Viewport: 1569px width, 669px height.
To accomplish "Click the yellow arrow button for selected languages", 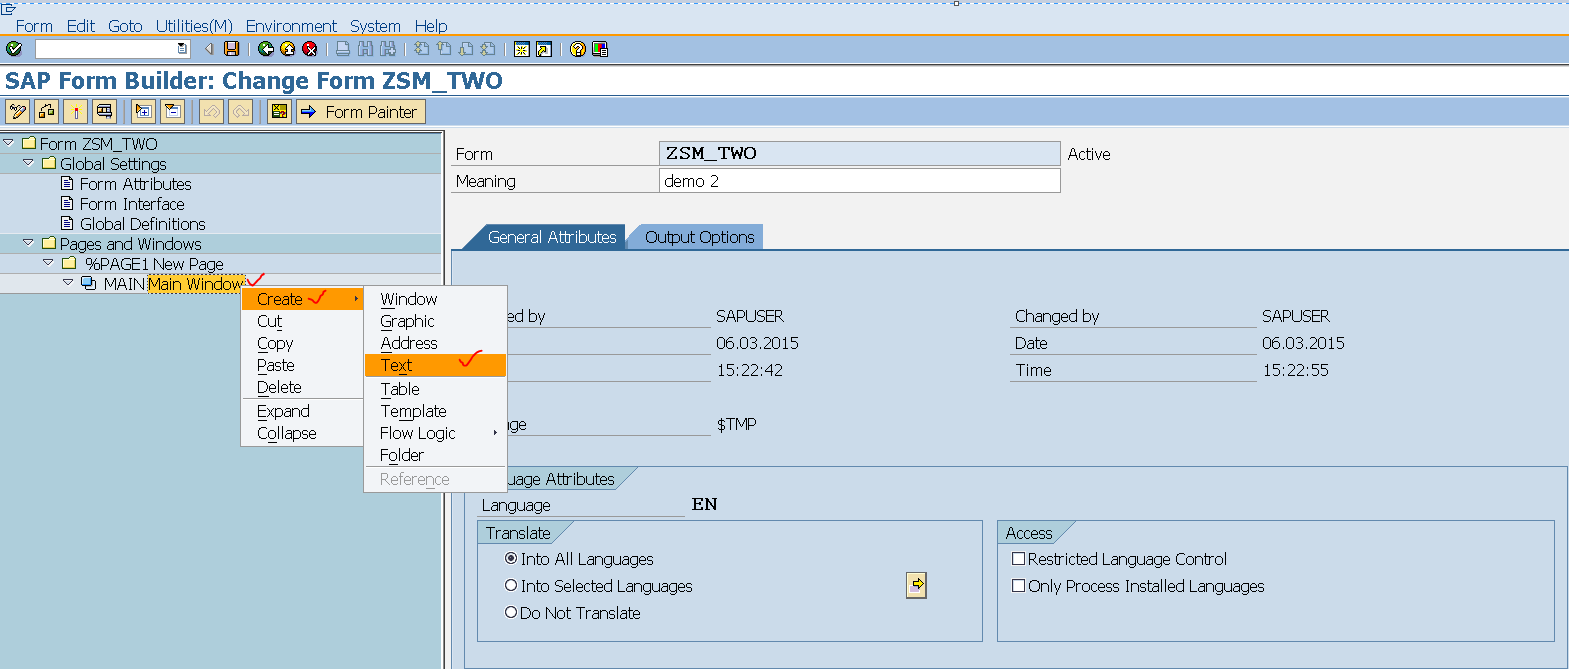I will pos(916,585).
